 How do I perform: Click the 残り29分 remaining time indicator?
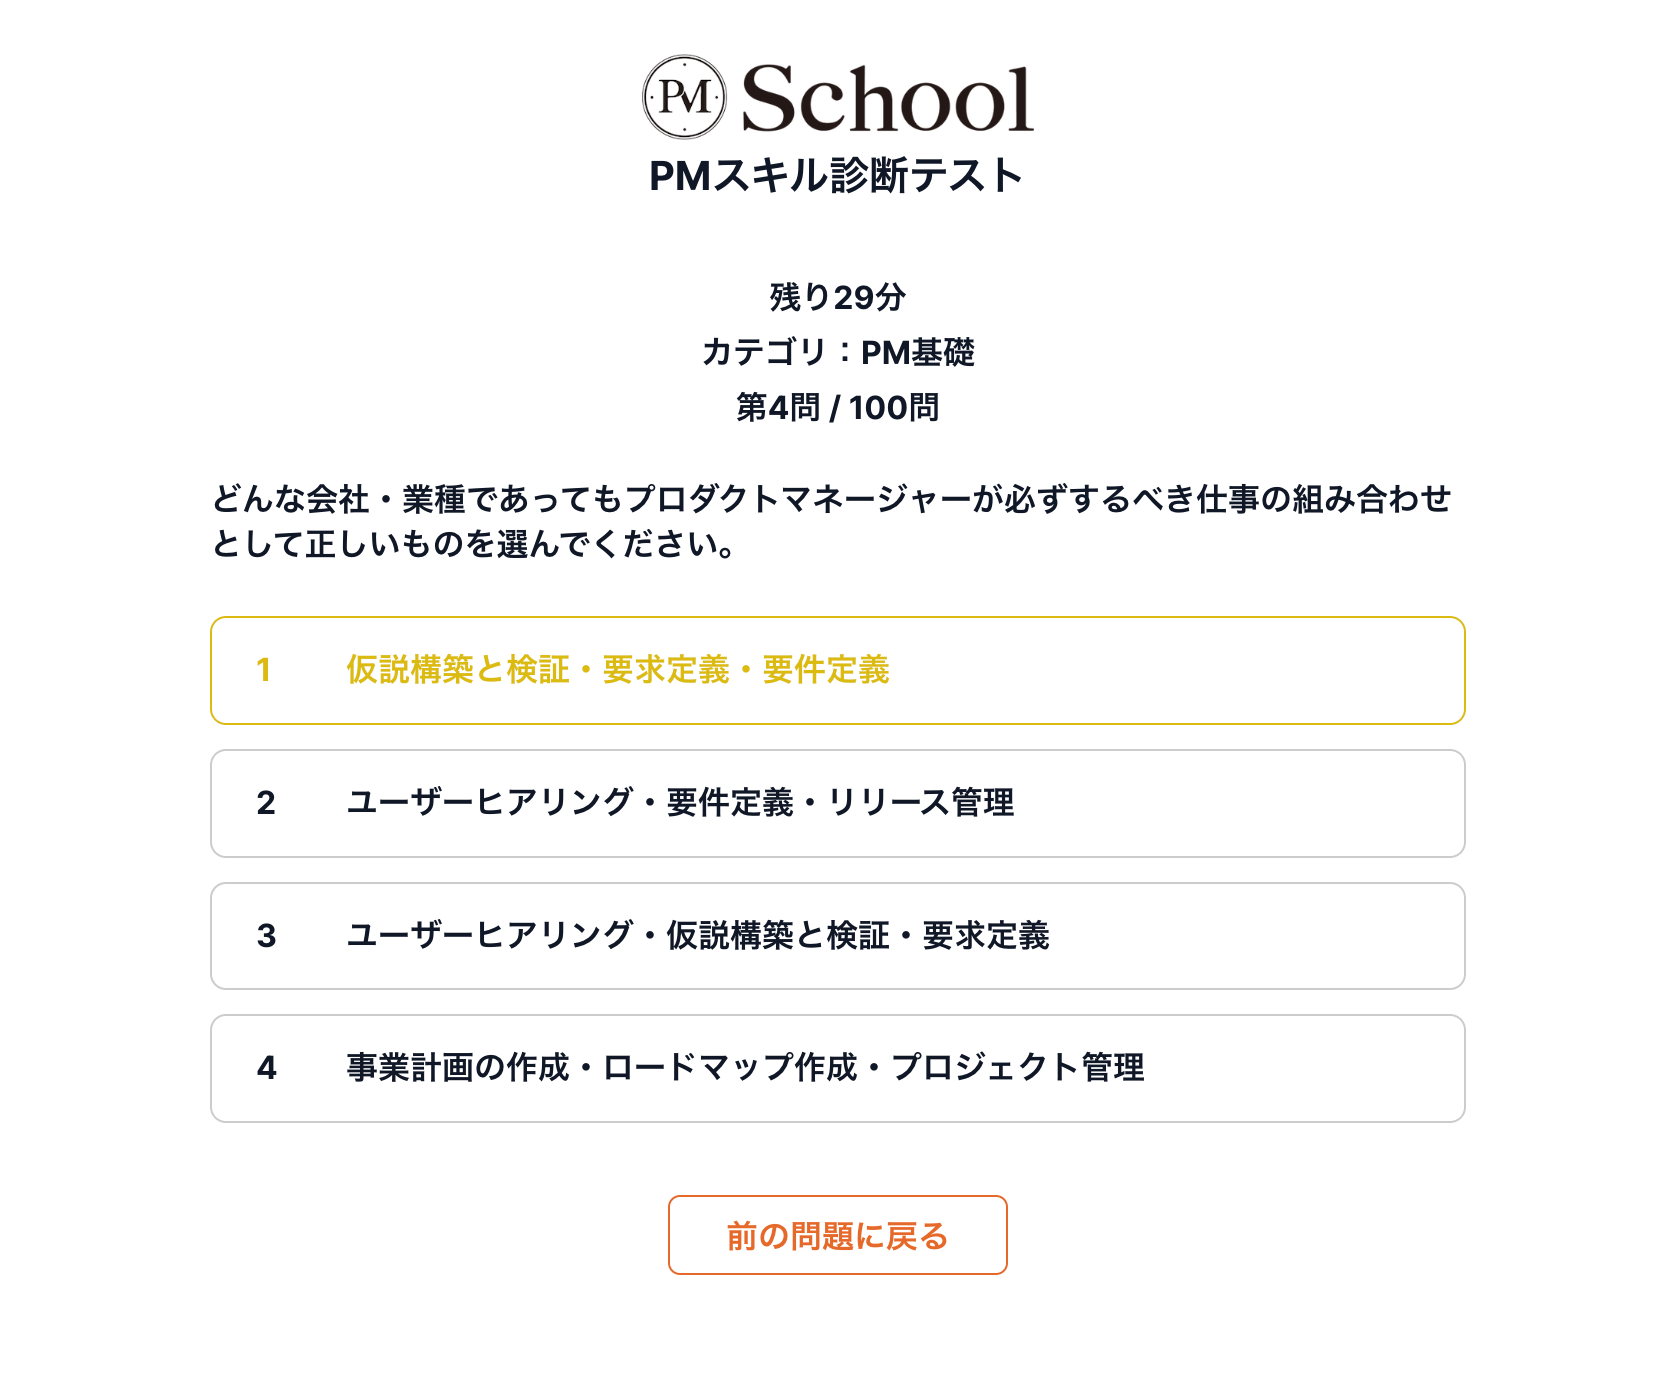(x=837, y=297)
